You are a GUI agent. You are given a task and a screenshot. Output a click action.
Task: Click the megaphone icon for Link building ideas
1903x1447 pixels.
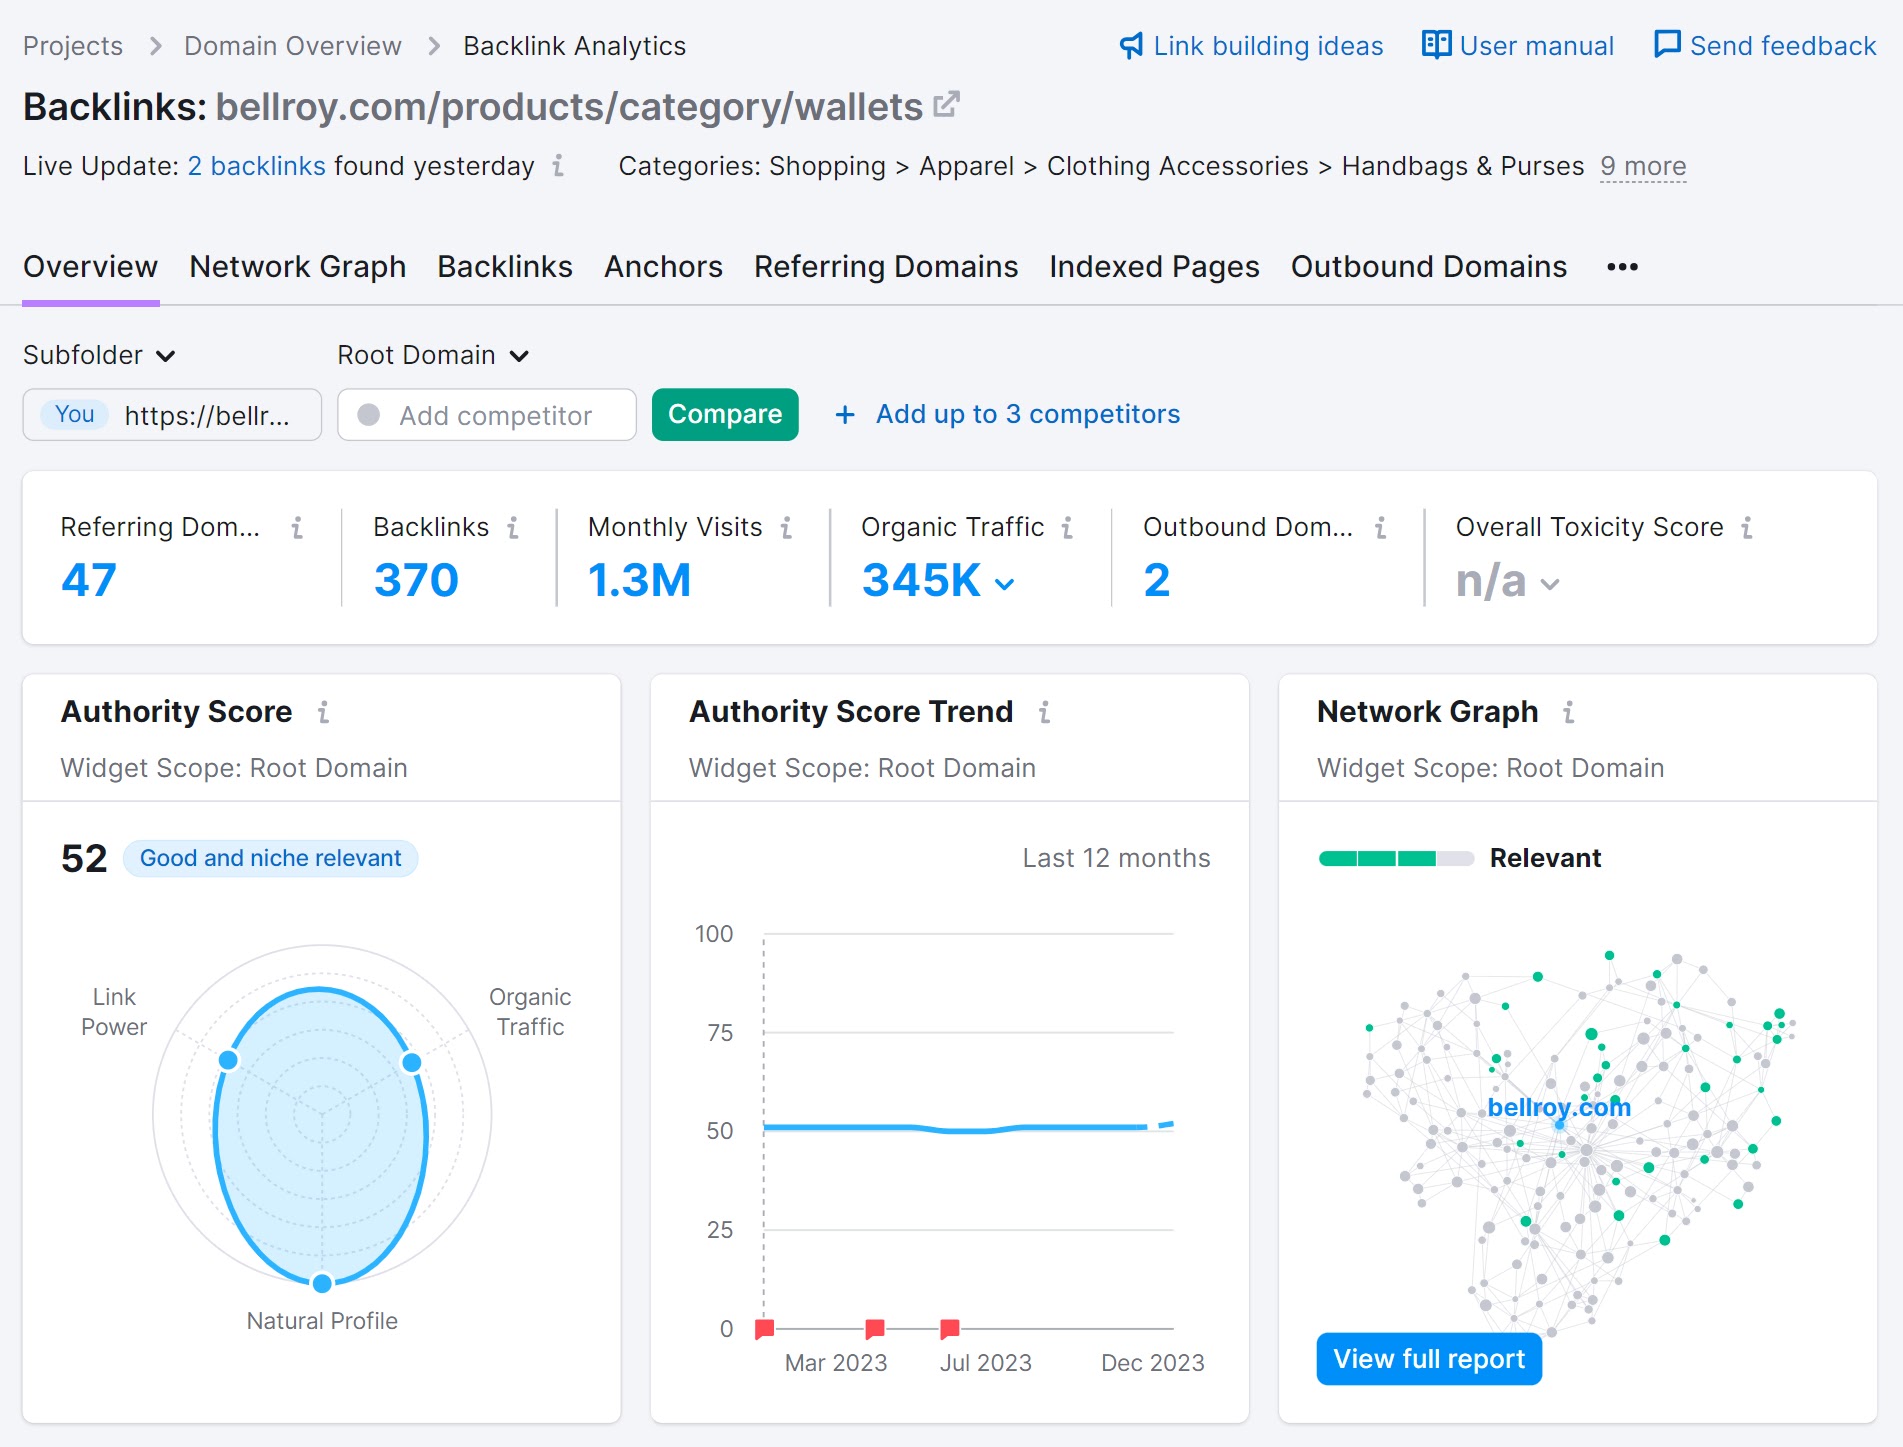pyautogui.click(x=1130, y=45)
